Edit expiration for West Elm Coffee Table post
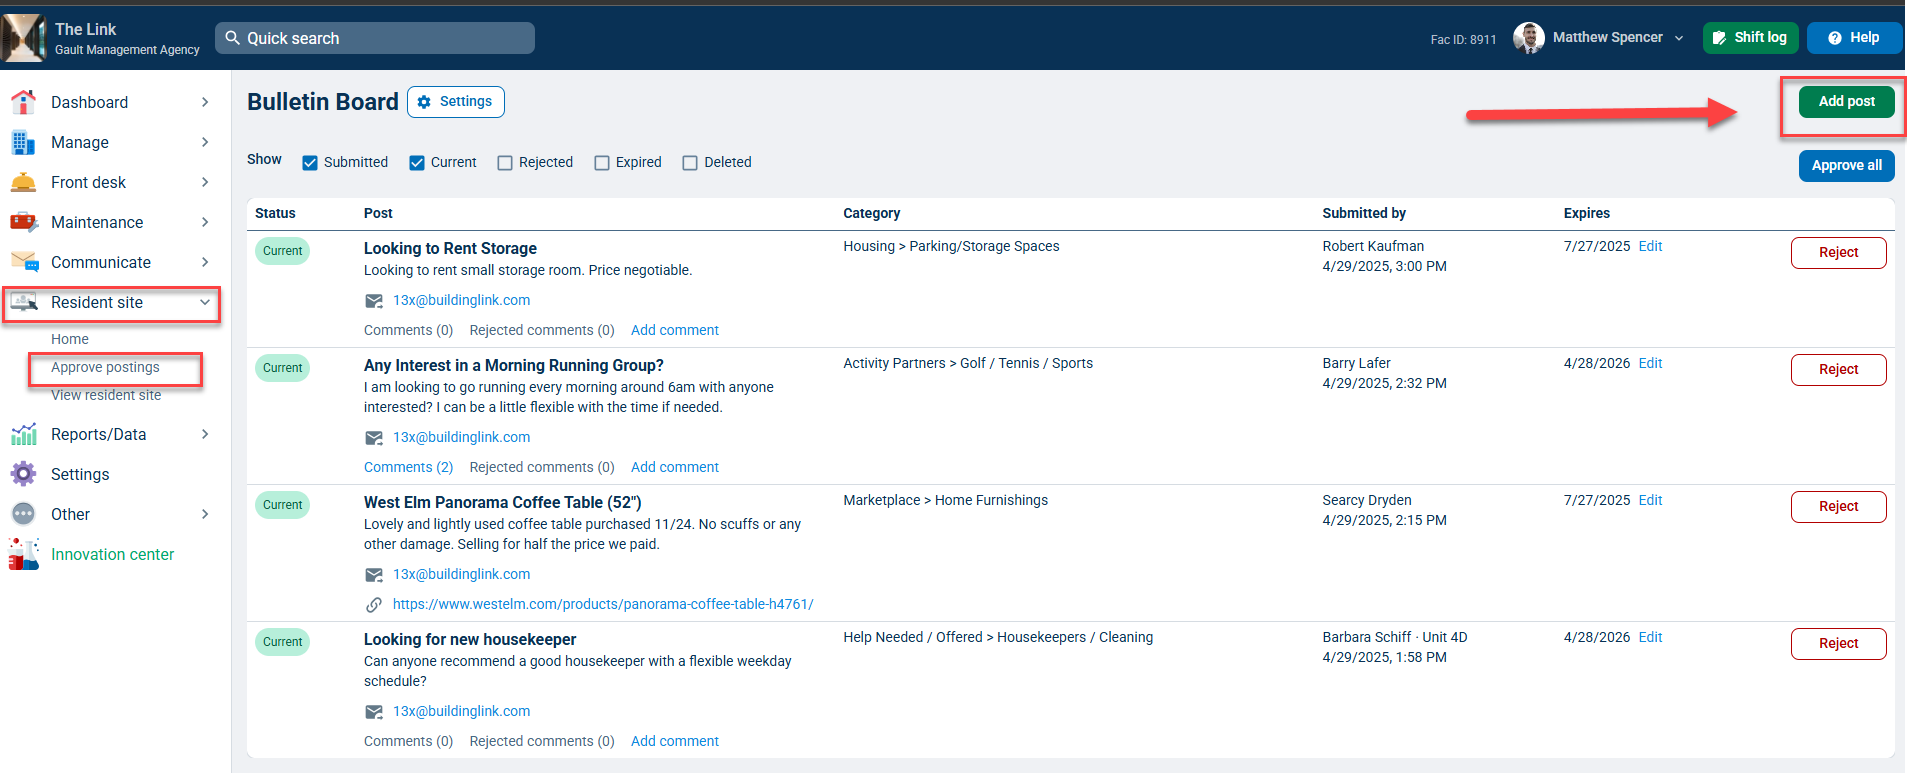Viewport: 1907px width, 773px height. (x=1650, y=500)
